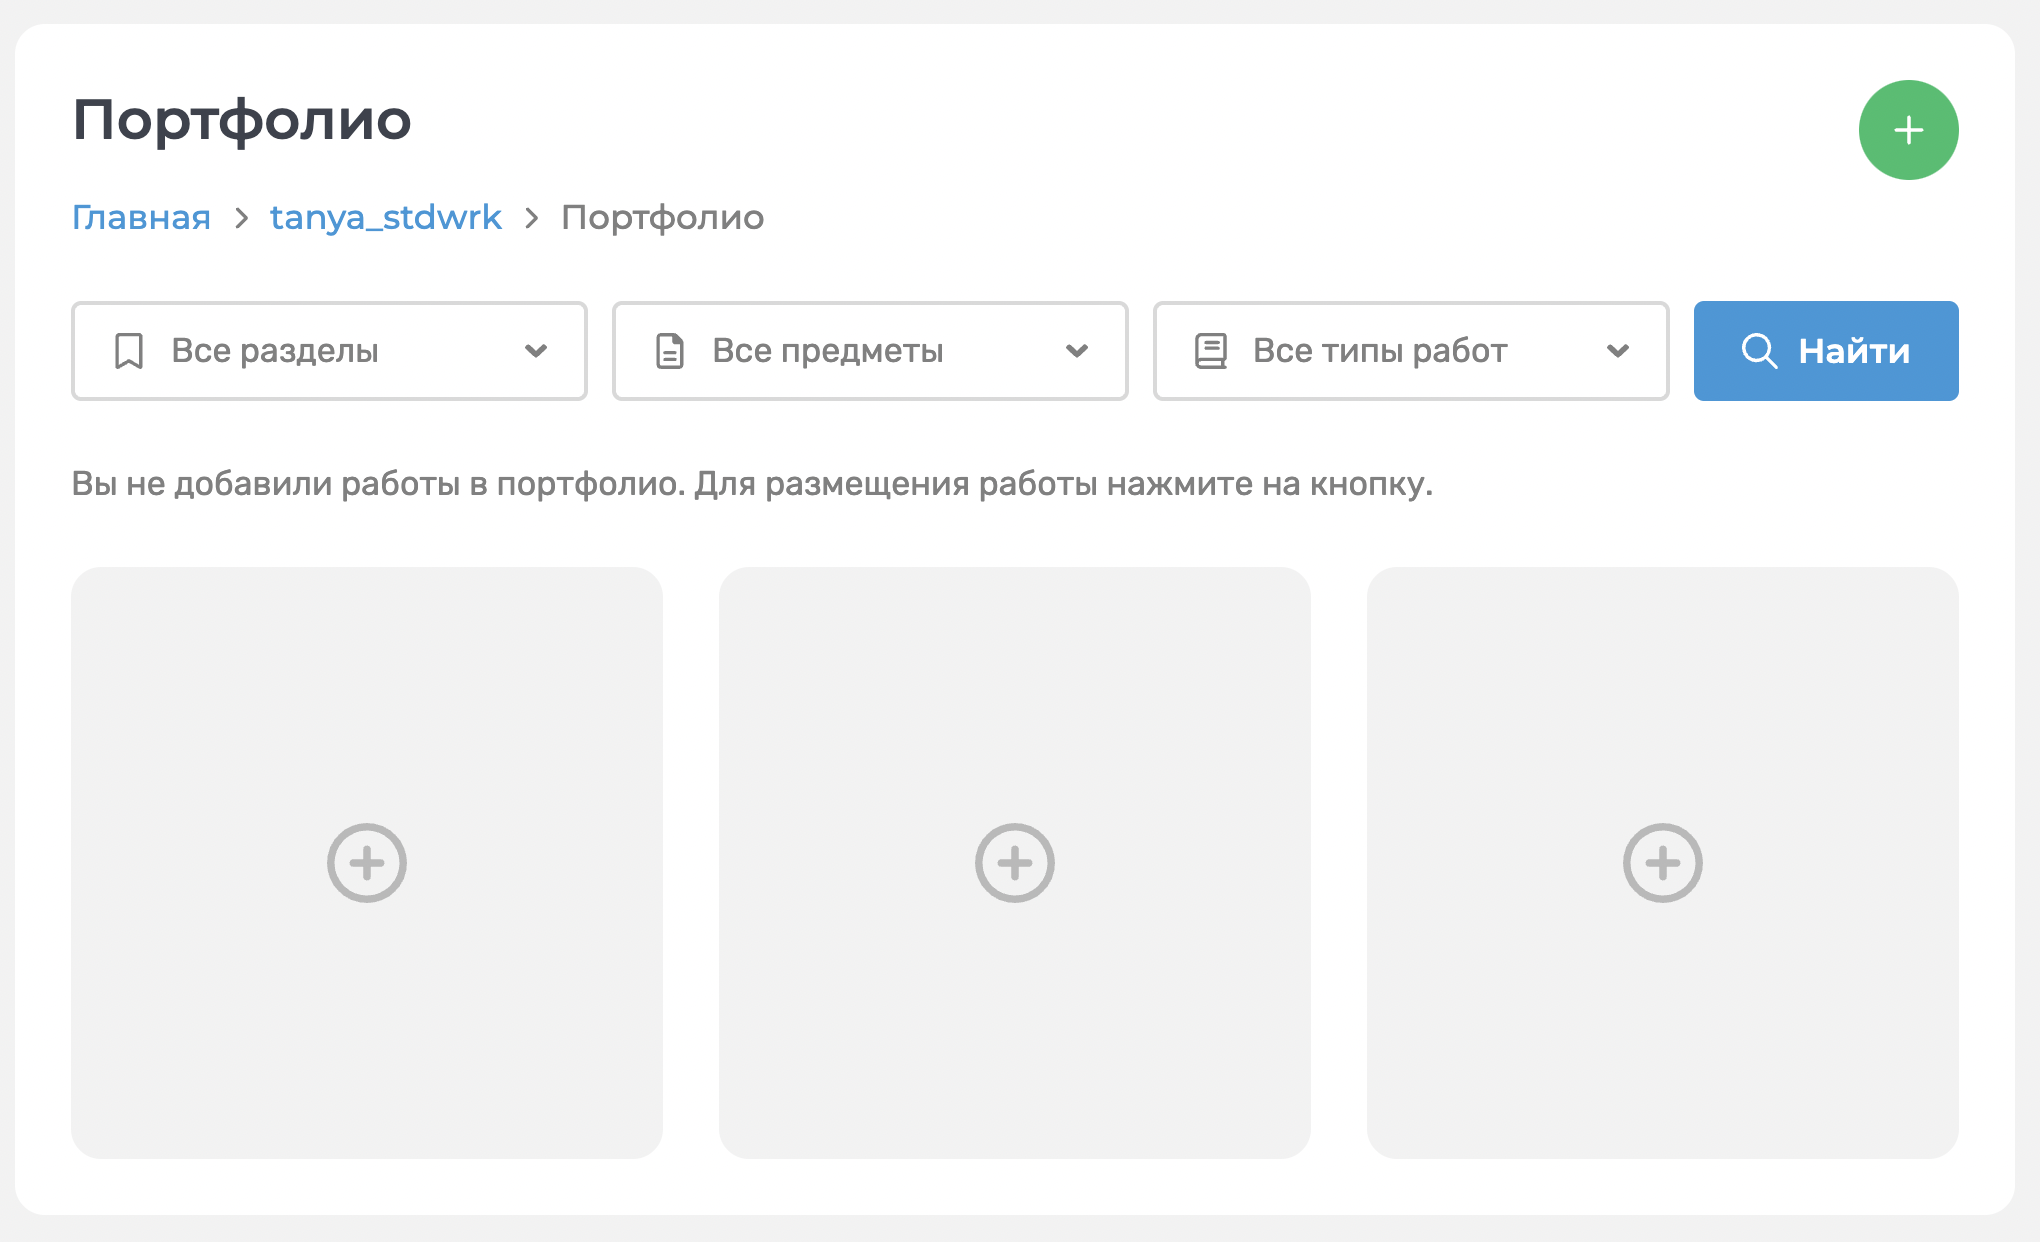Screen dimensions: 2040x1242
Task: Open the Все типы работ combo box
Action: click(x=1410, y=351)
